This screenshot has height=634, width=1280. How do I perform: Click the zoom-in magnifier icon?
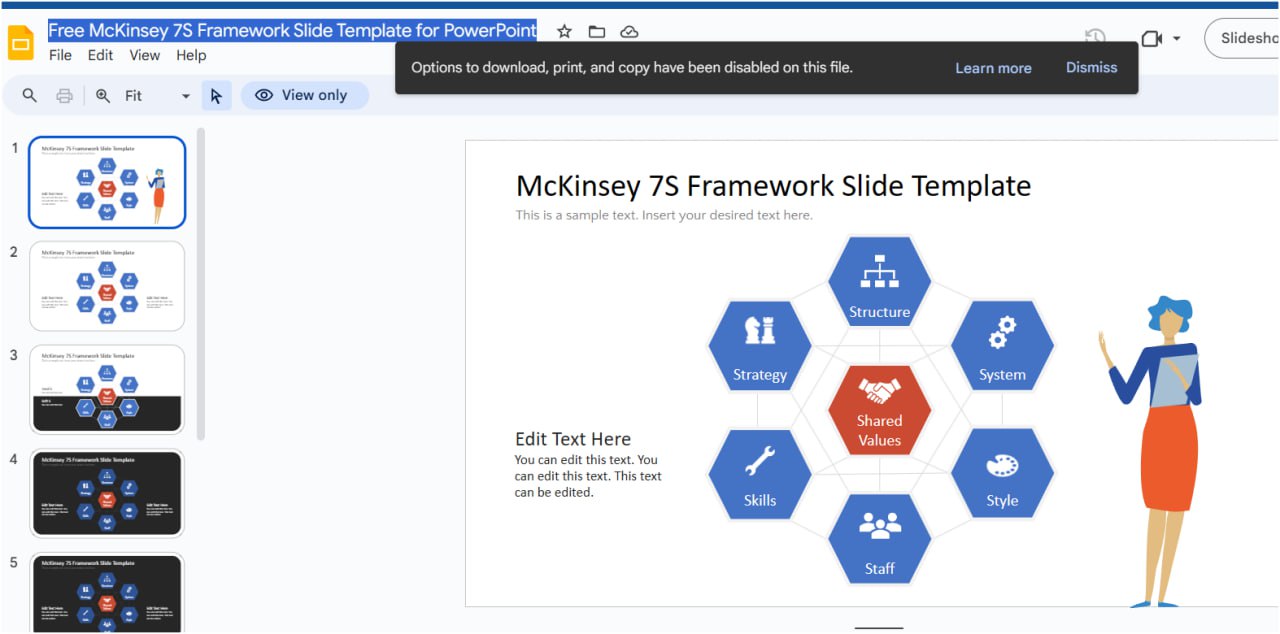point(103,95)
